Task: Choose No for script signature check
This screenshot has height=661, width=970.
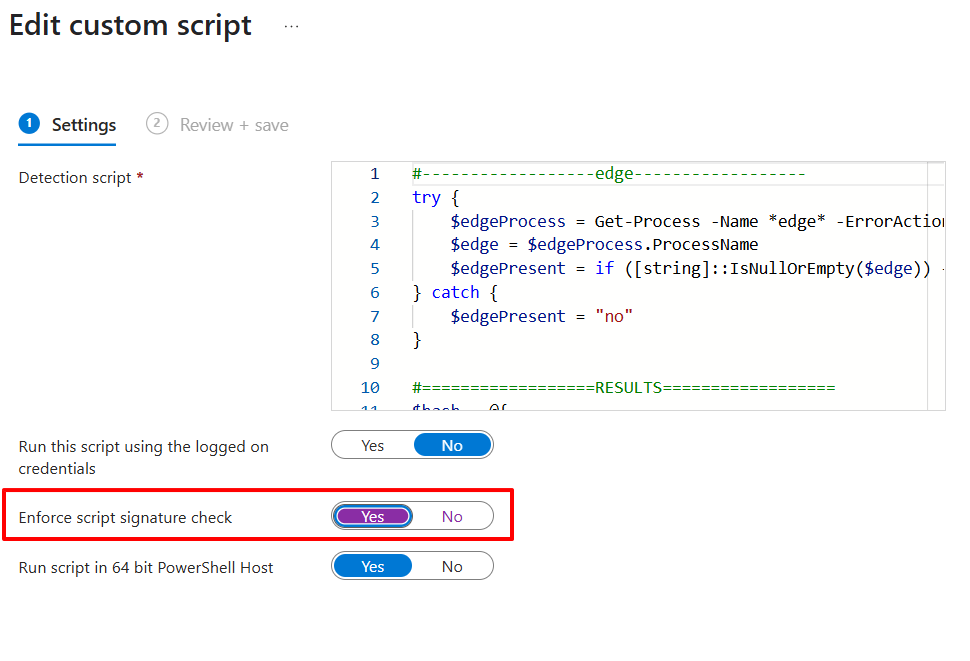Action: point(452,516)
